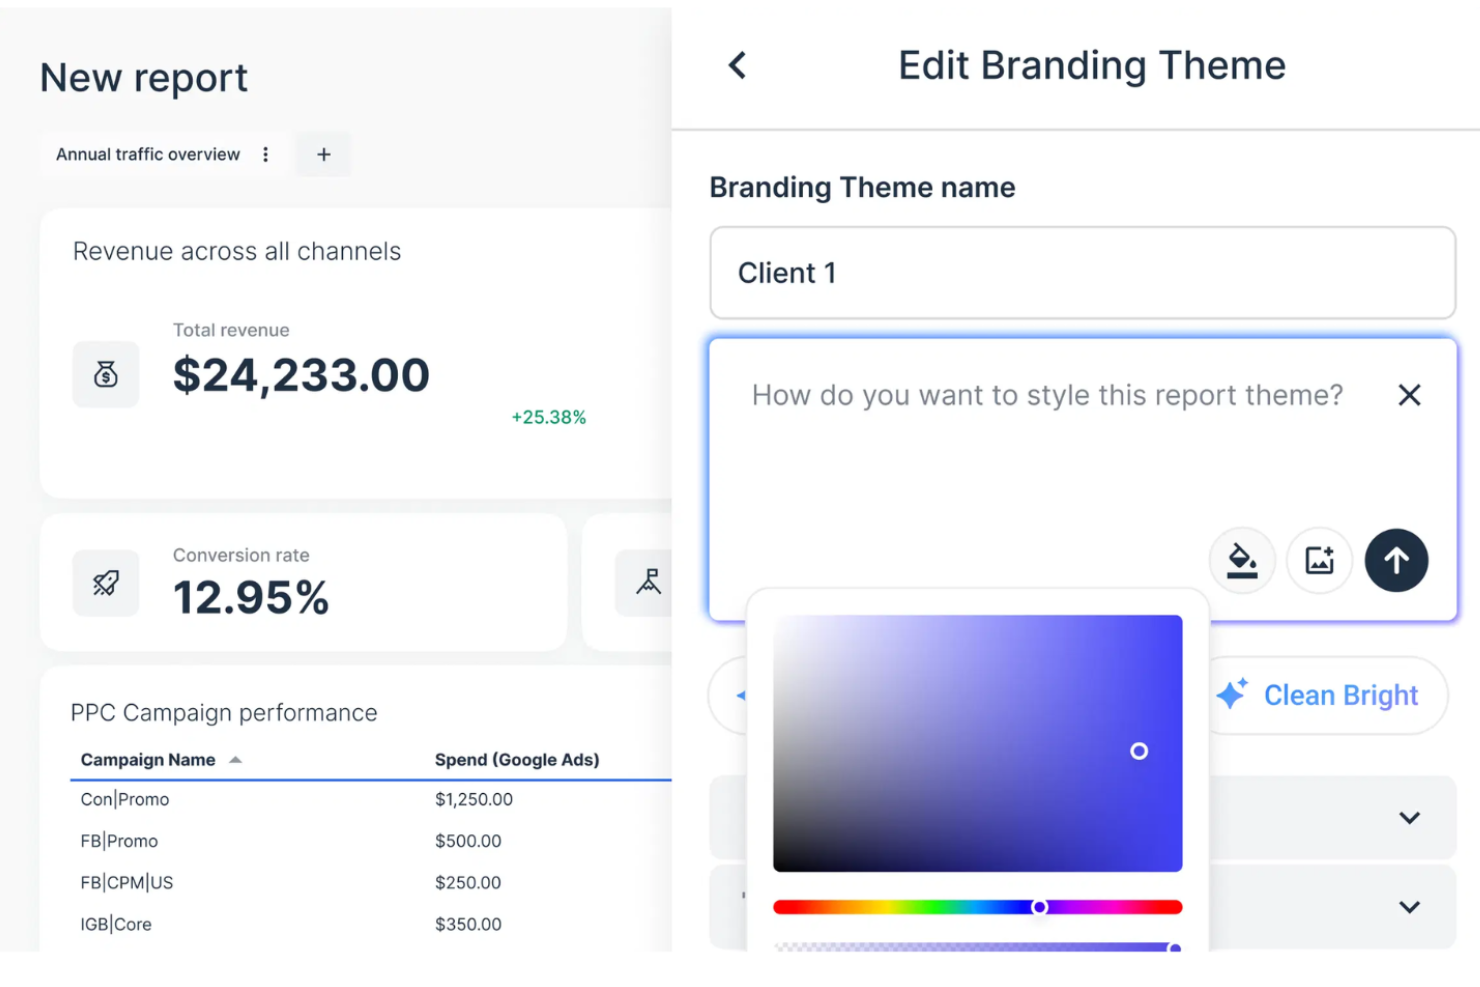Screen dimensions: 1480x987
Task: Apply the Clean Bright theme suggestion
Action: pyautogui.click(x=1341, y=695)
